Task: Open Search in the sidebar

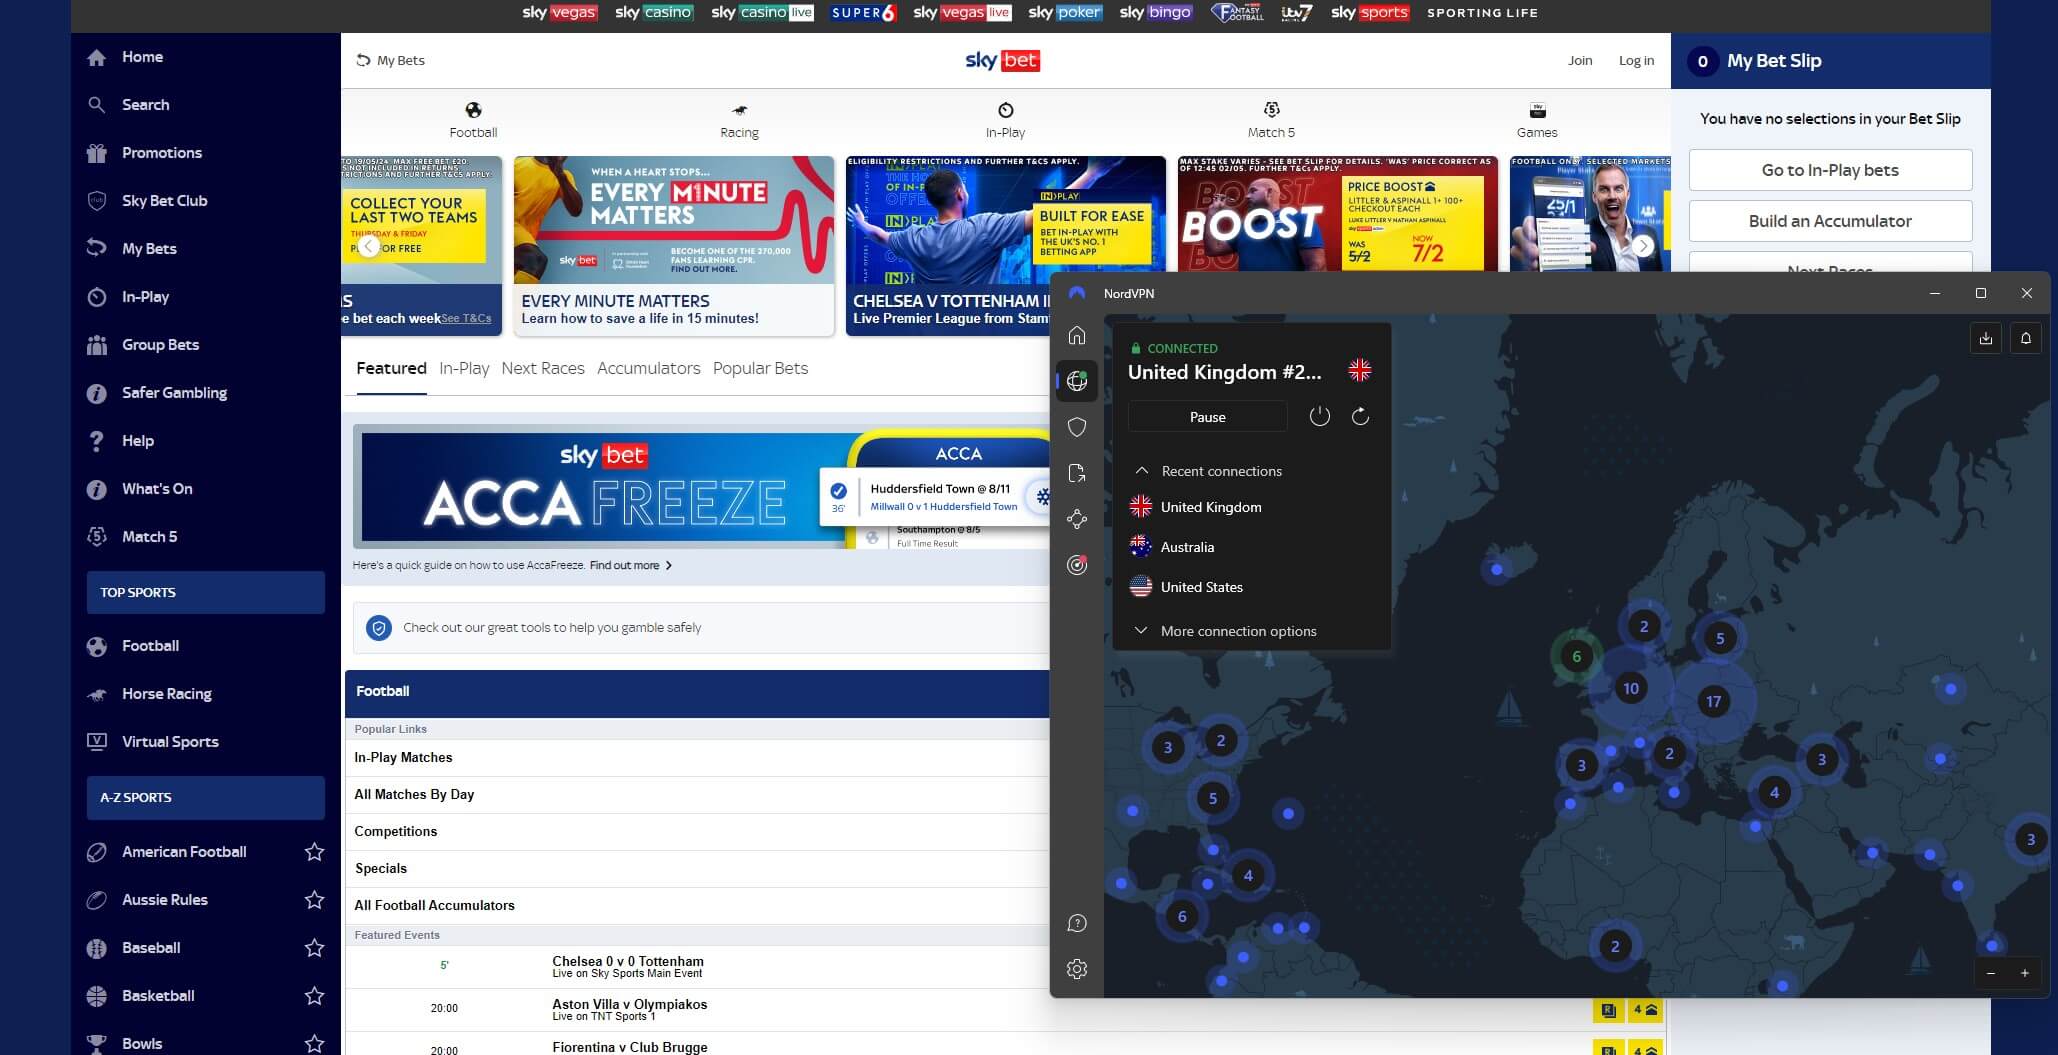Action: click(x=145, y=105)
